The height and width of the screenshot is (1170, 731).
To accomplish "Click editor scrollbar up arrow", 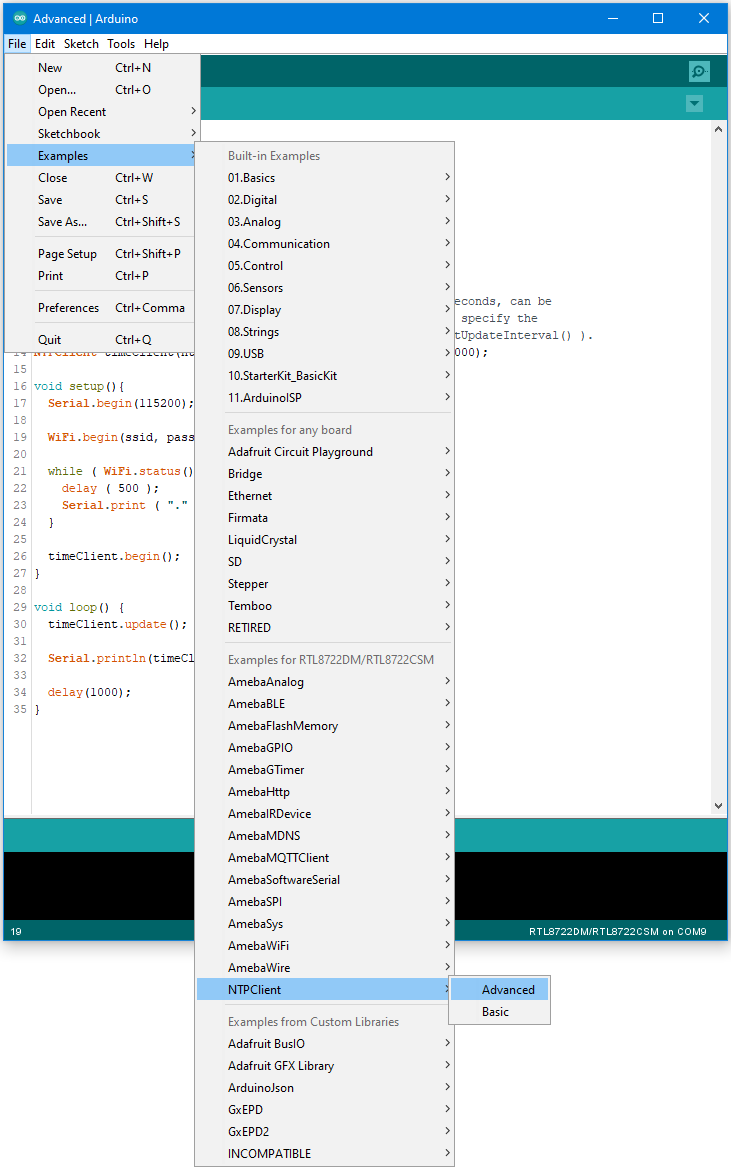I will click(718, 130).
